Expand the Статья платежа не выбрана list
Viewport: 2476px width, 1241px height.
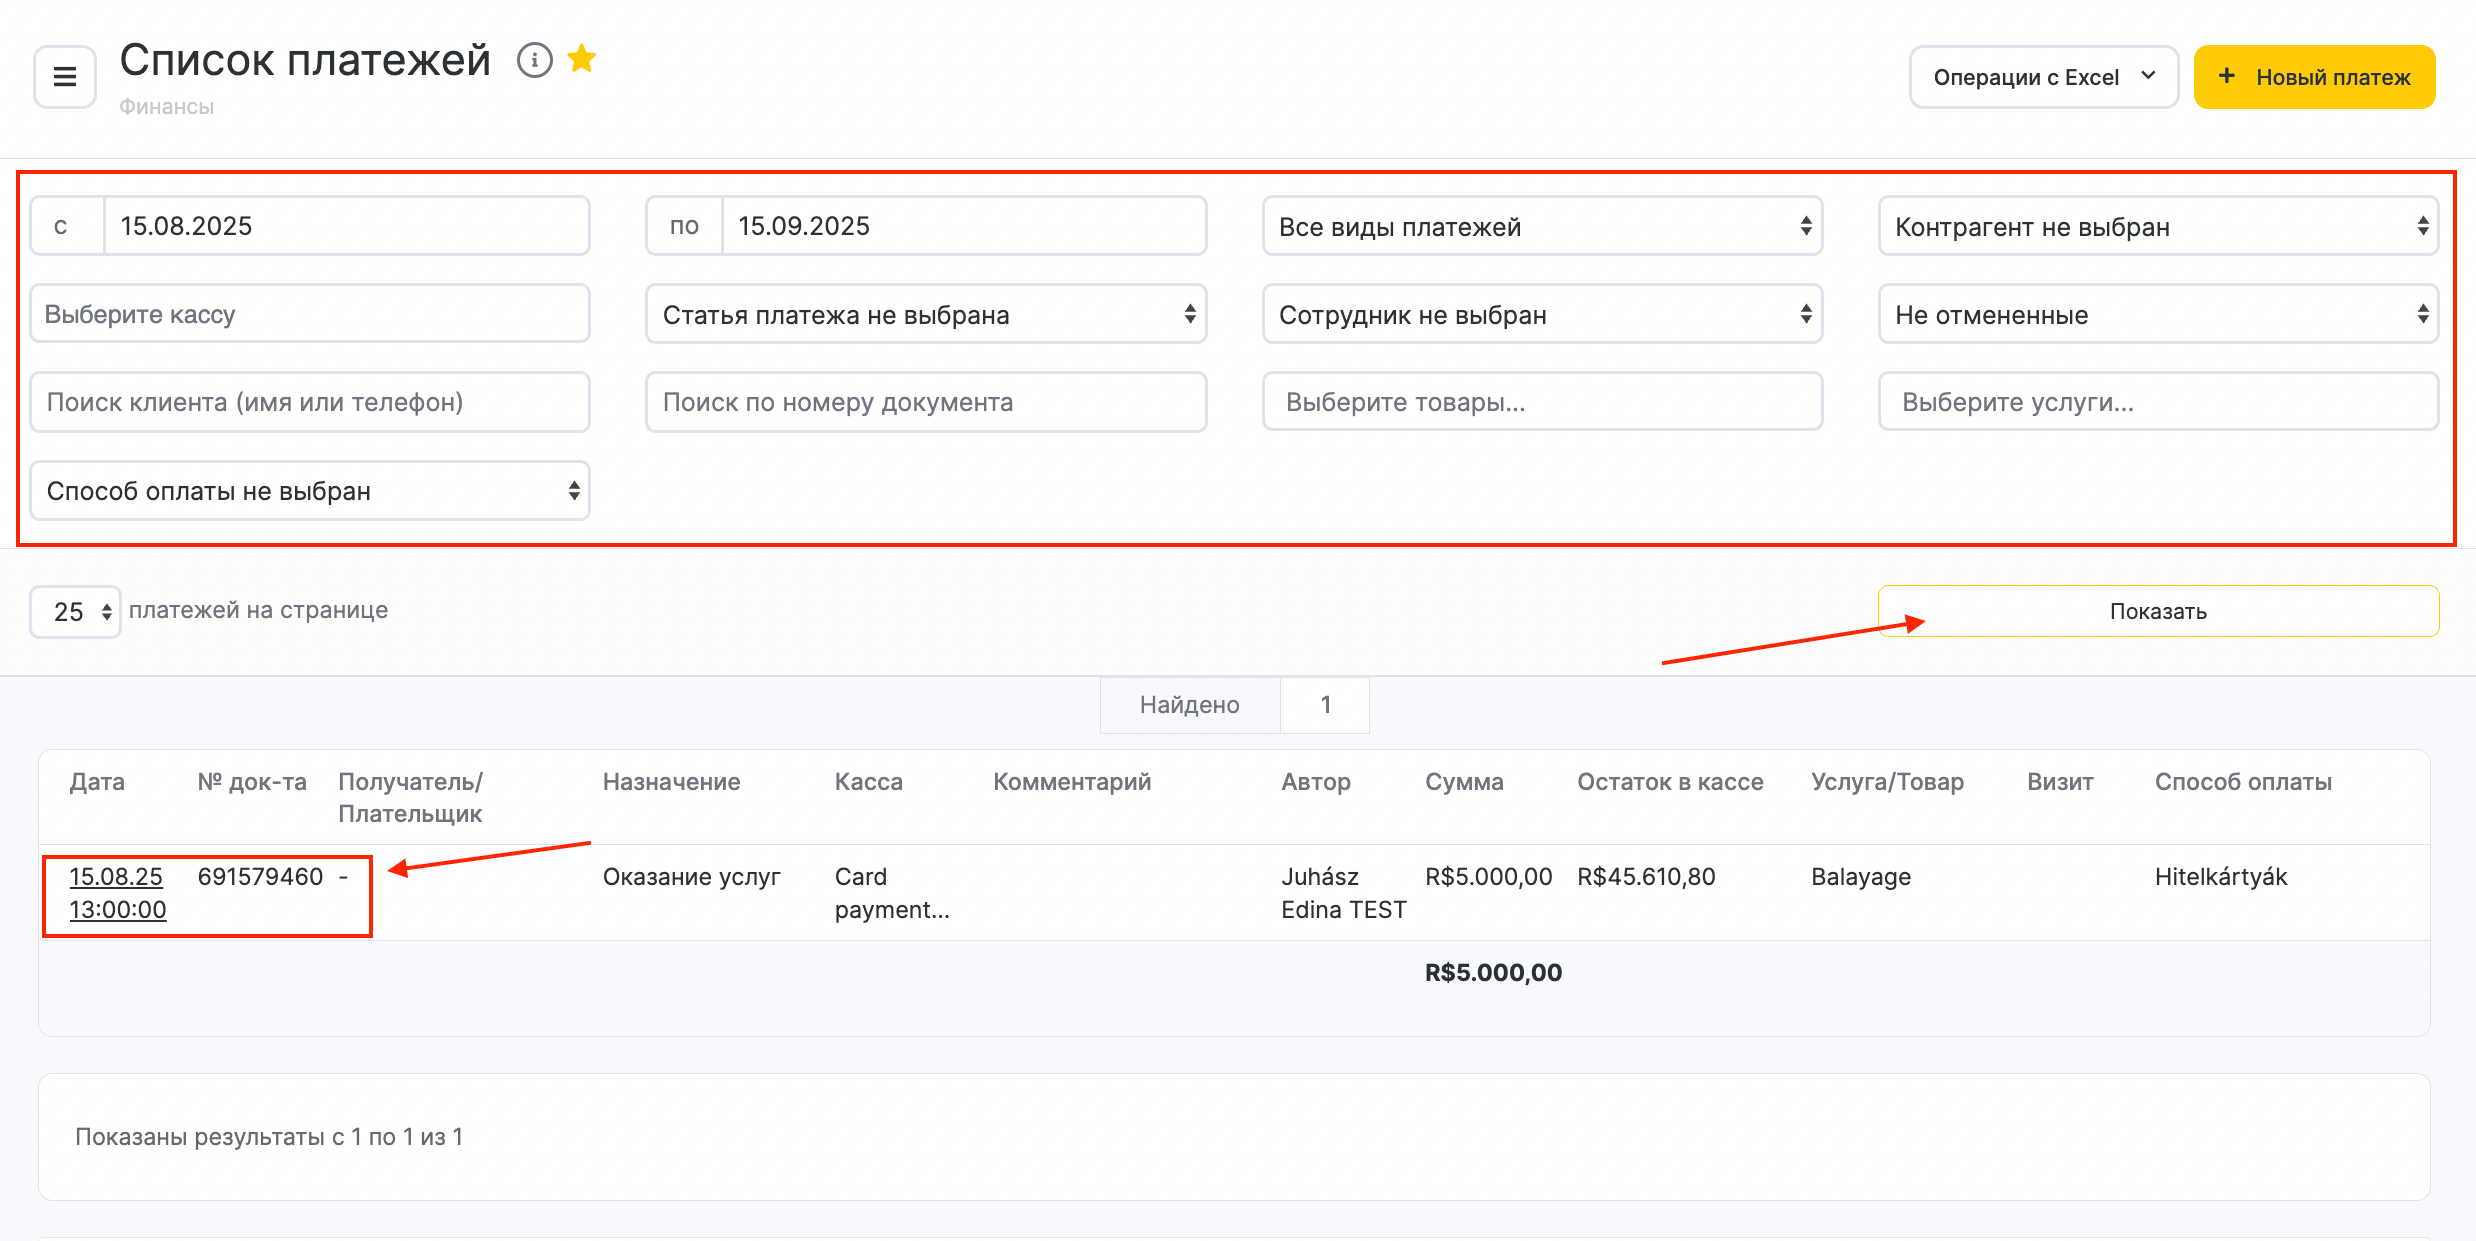click(925, 315)
